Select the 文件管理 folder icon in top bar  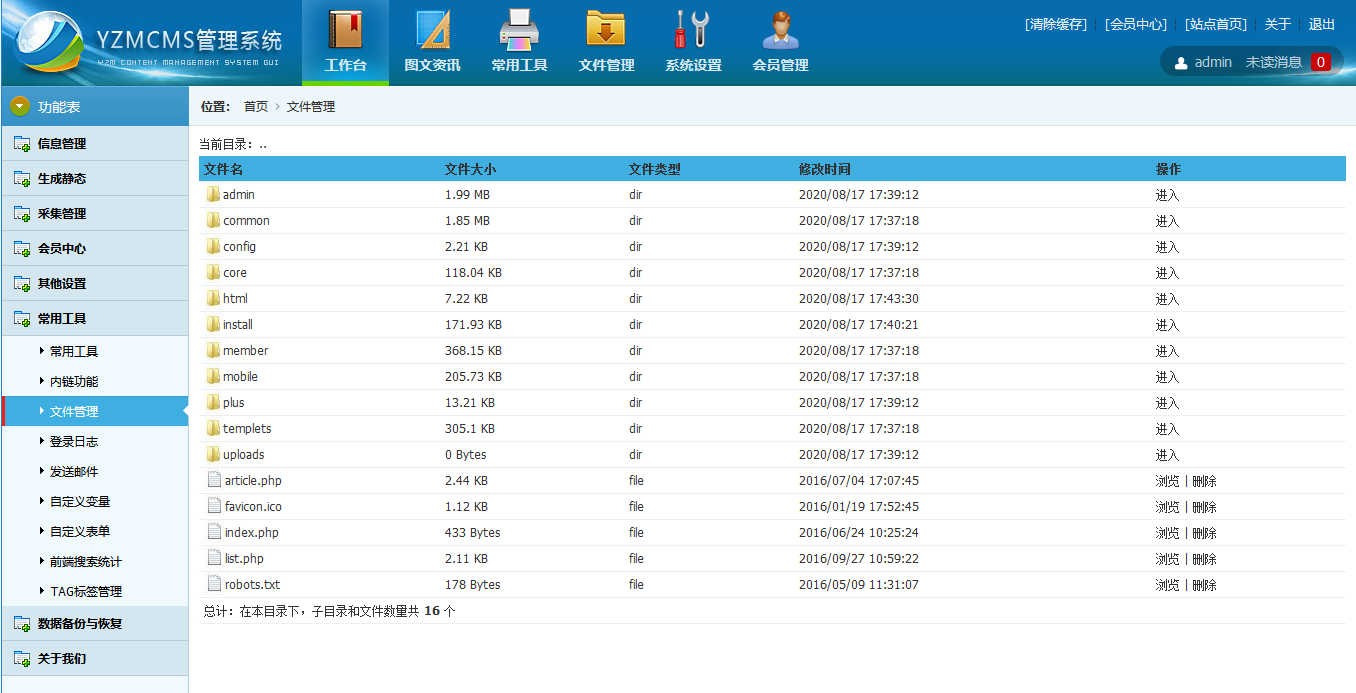pyautogui.click(x=606, y=30)
